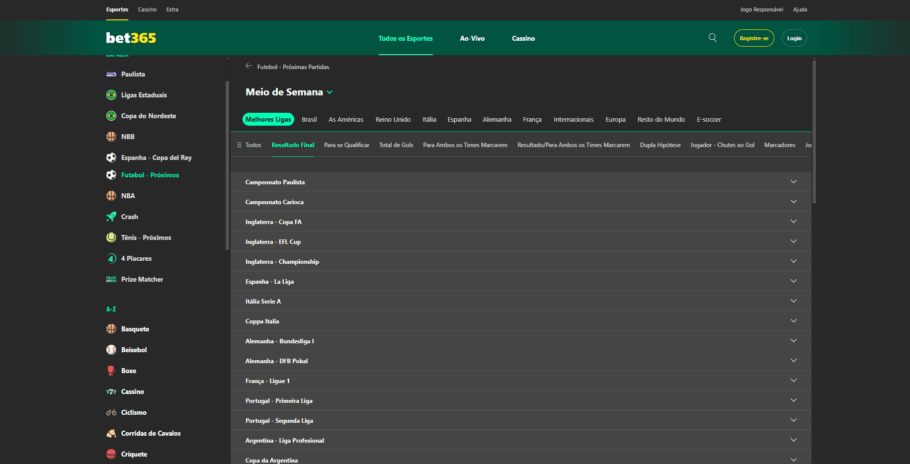The width and height of the screenshot is (910, 464).
Task: Select the Crash rocket icon
Action: click(x=111, y=217)
